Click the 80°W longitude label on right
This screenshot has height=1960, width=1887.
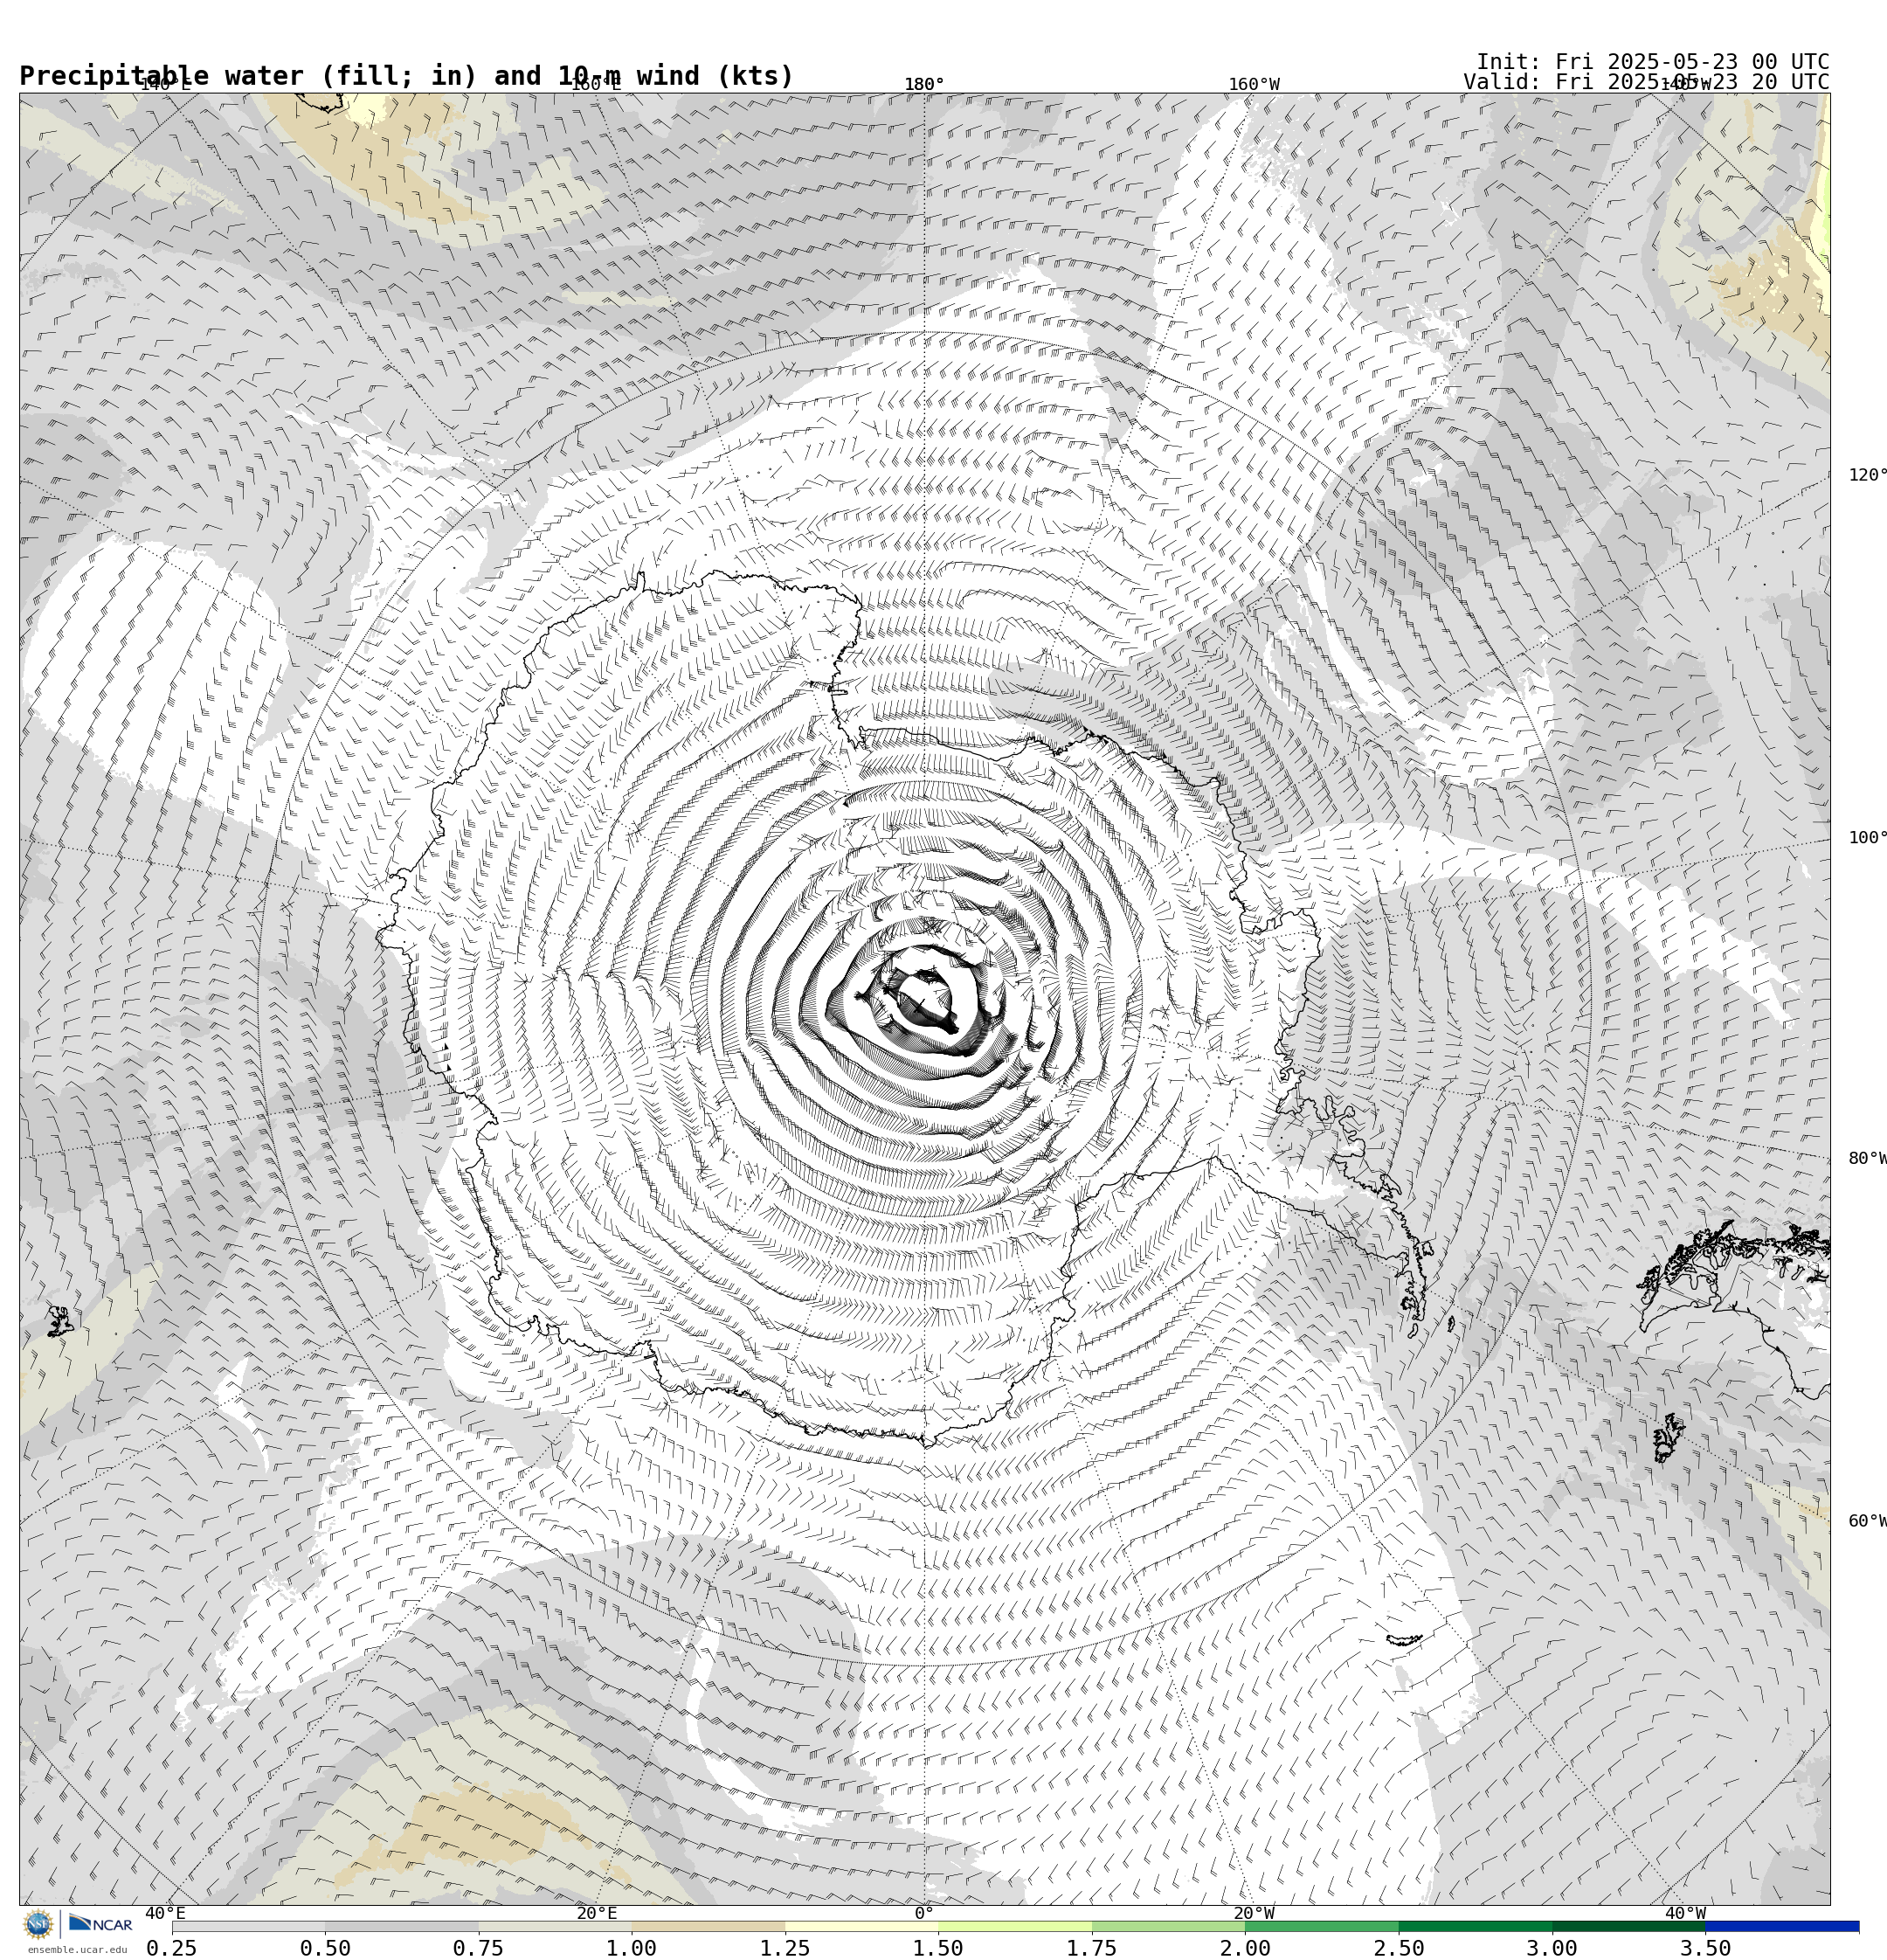tap(1867, 1158)
